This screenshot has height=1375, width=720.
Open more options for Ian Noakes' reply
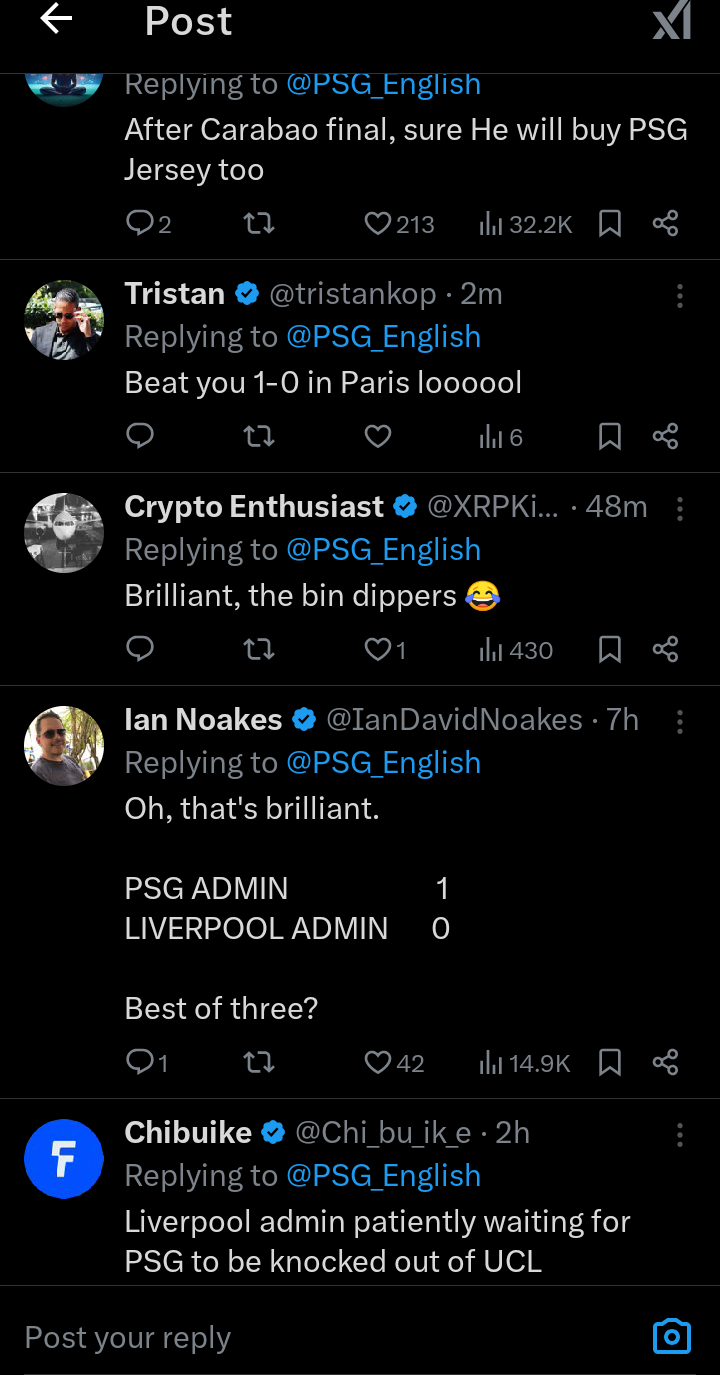click(680, 721)
